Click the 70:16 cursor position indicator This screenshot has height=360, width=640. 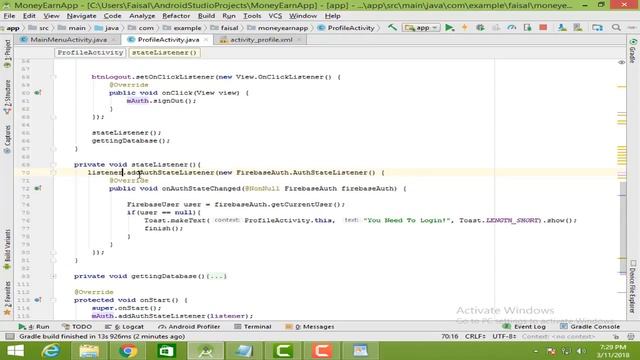[449, 336]
